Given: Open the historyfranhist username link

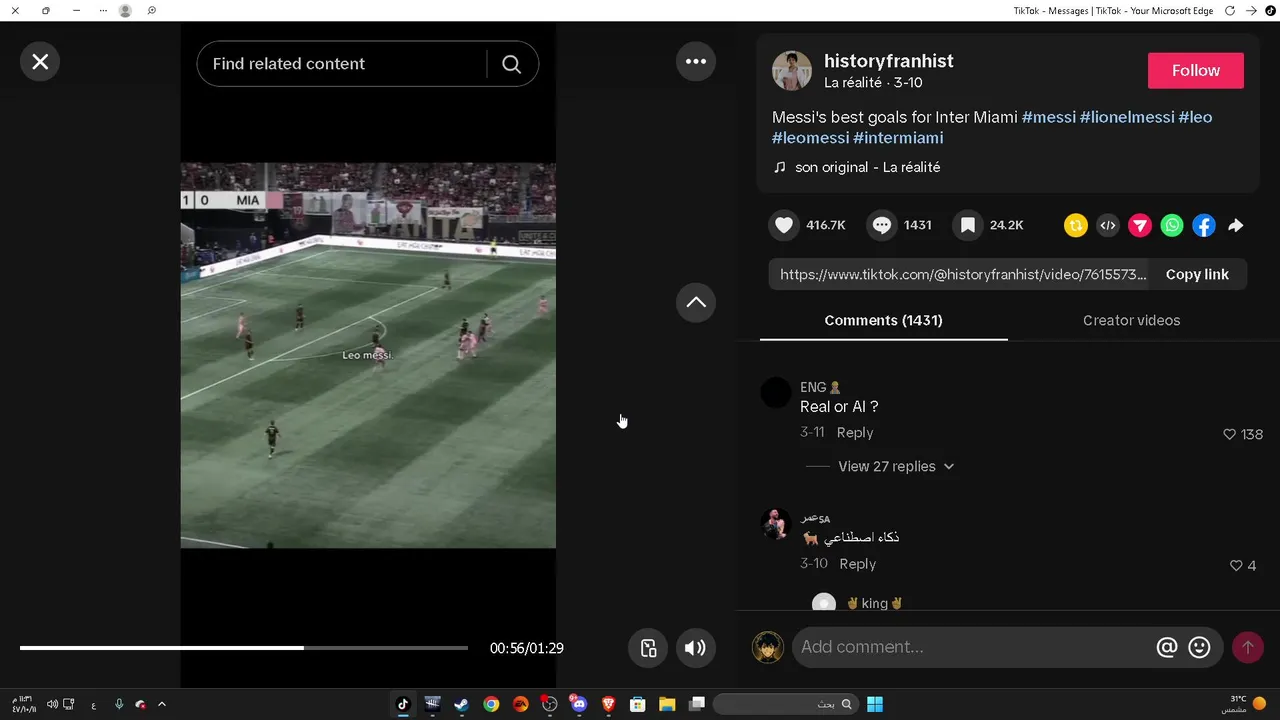Looking at the screenshot, I should coord(888,61).
